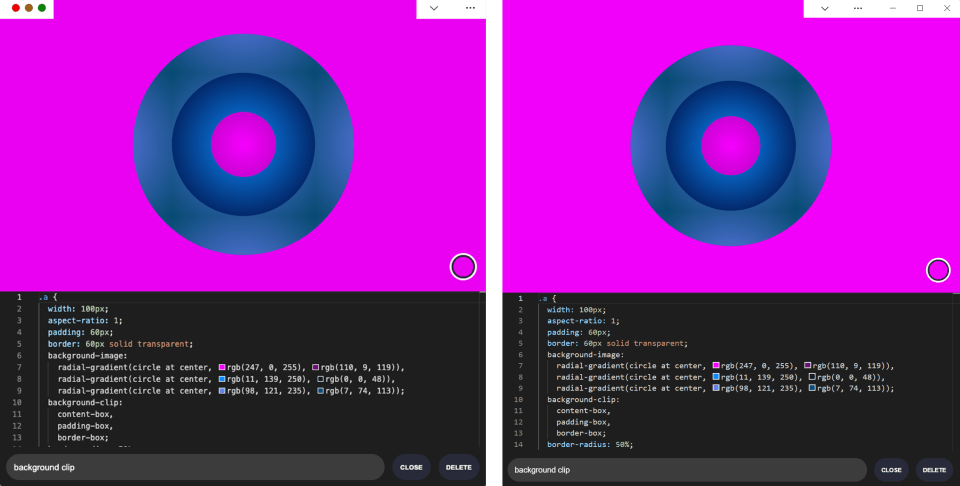Focus the 'background clip' name field, left window
Image resolution: width=960 pixels, height=486 pixels.
point(195,467)
